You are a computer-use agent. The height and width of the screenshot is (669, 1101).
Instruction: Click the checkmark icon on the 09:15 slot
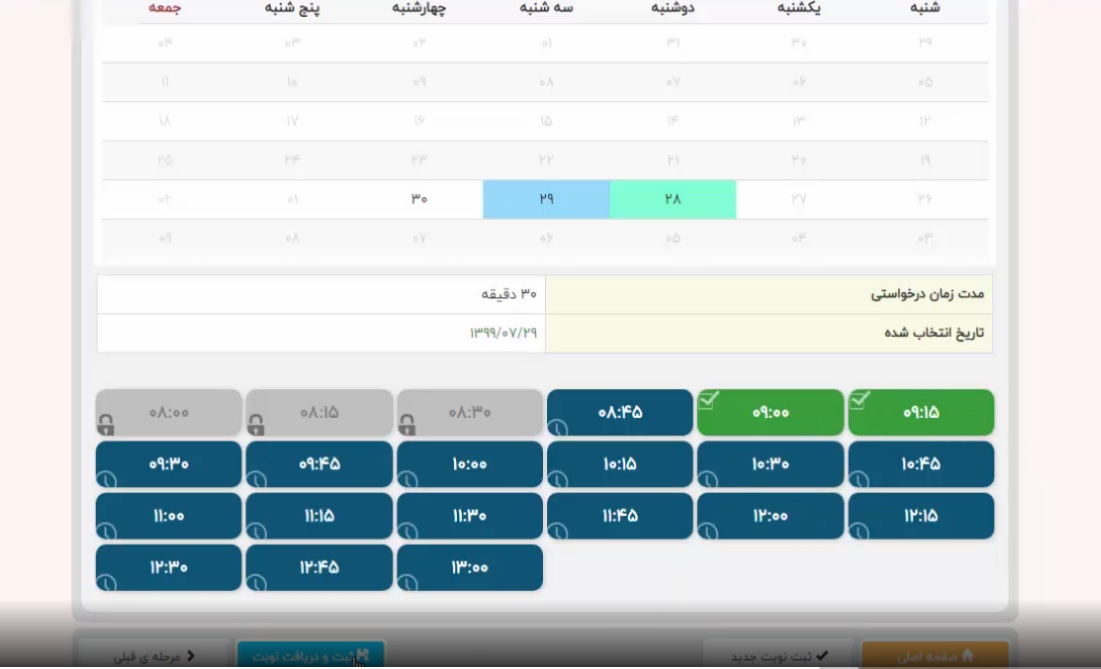[859, 400]
